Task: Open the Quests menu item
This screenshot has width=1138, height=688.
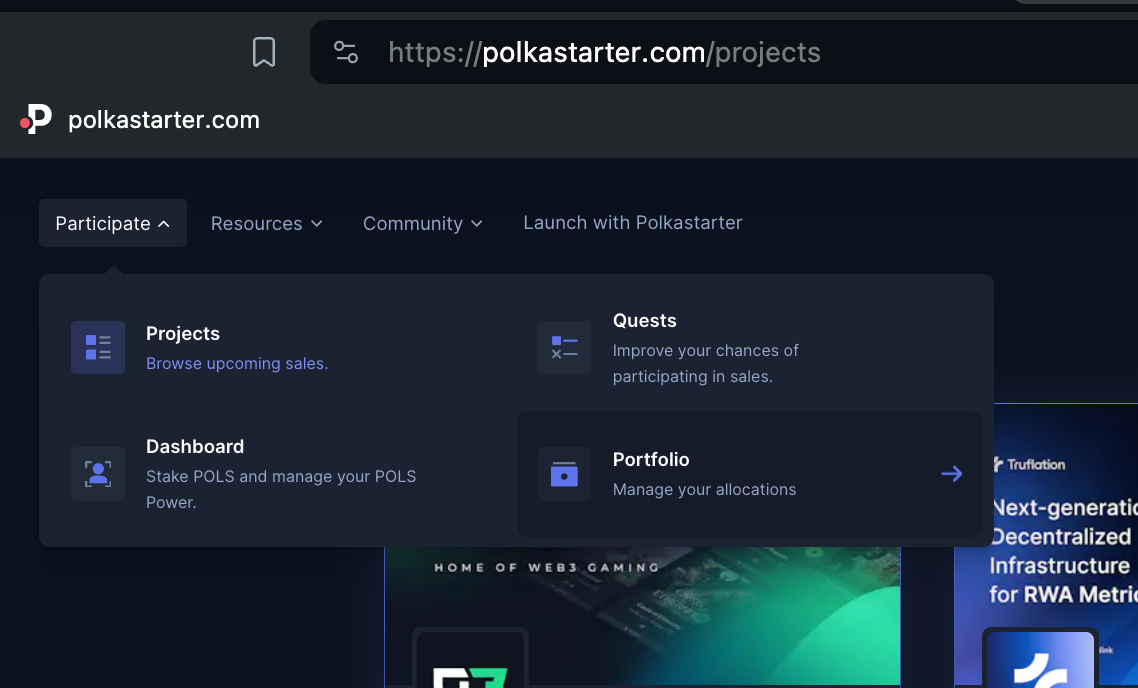Action: (644, 320)
